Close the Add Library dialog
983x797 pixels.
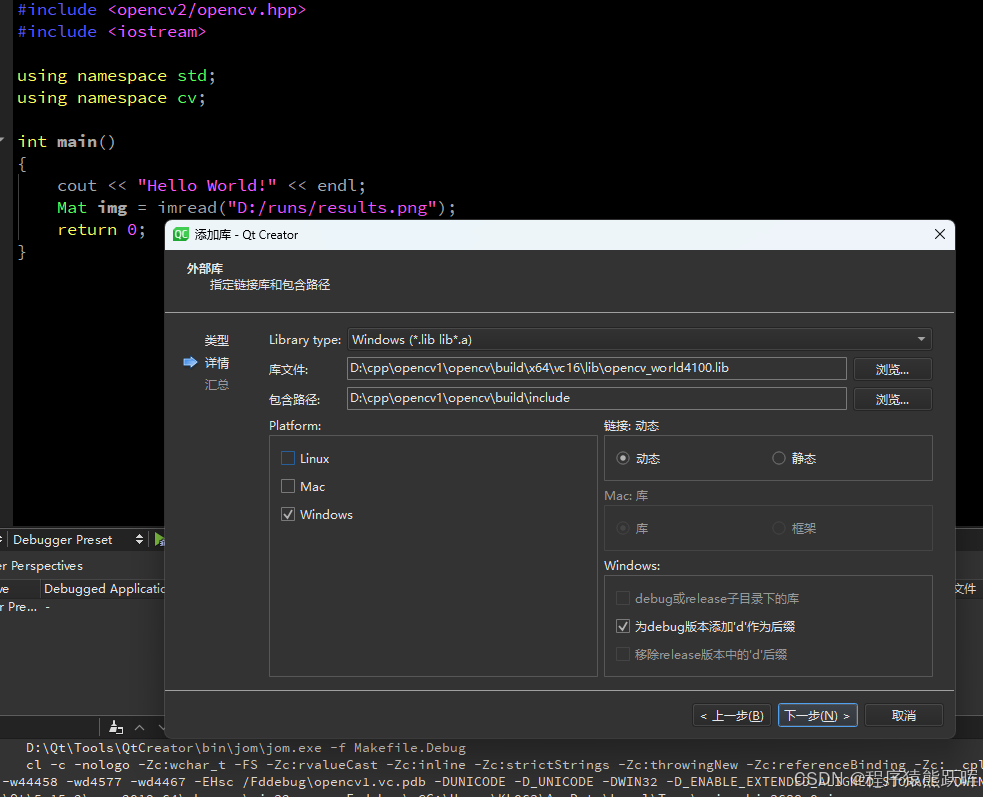click(x=939, y=234)
